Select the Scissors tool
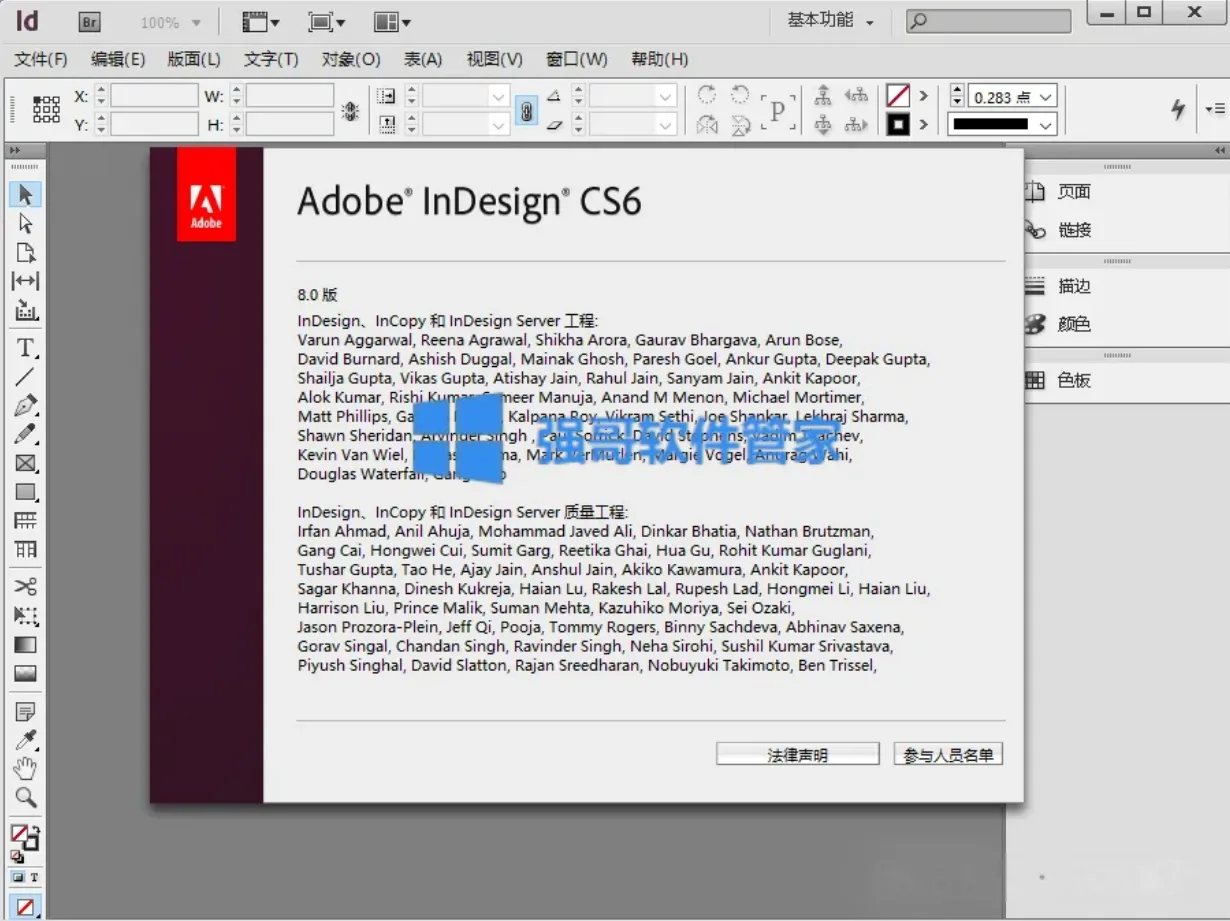The height and width of the screenshot is (921, 1230). (25, 587)
